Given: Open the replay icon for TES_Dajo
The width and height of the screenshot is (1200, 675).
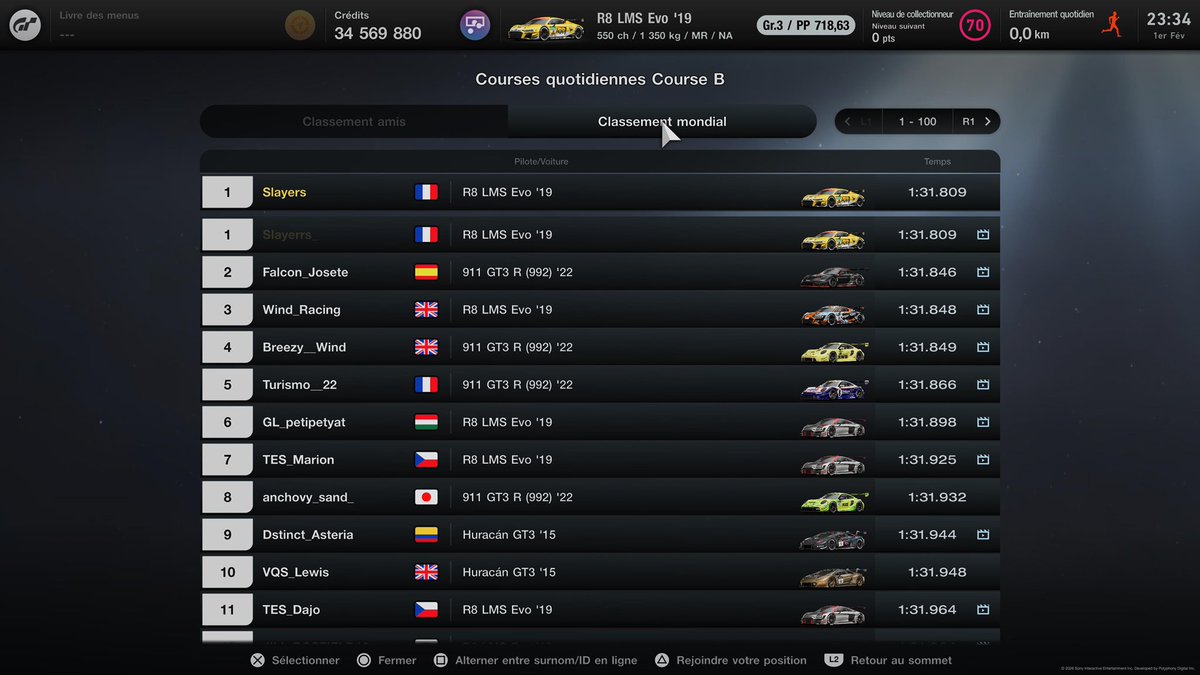Looking at the screenshot, I should click(983, 610).
